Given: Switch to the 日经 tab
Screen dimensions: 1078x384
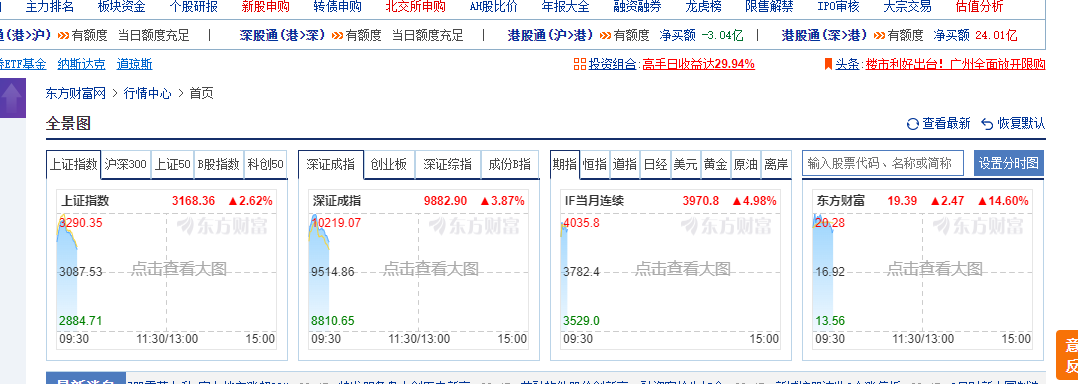Looking at the screenshot, I should [x=655, y=165].
